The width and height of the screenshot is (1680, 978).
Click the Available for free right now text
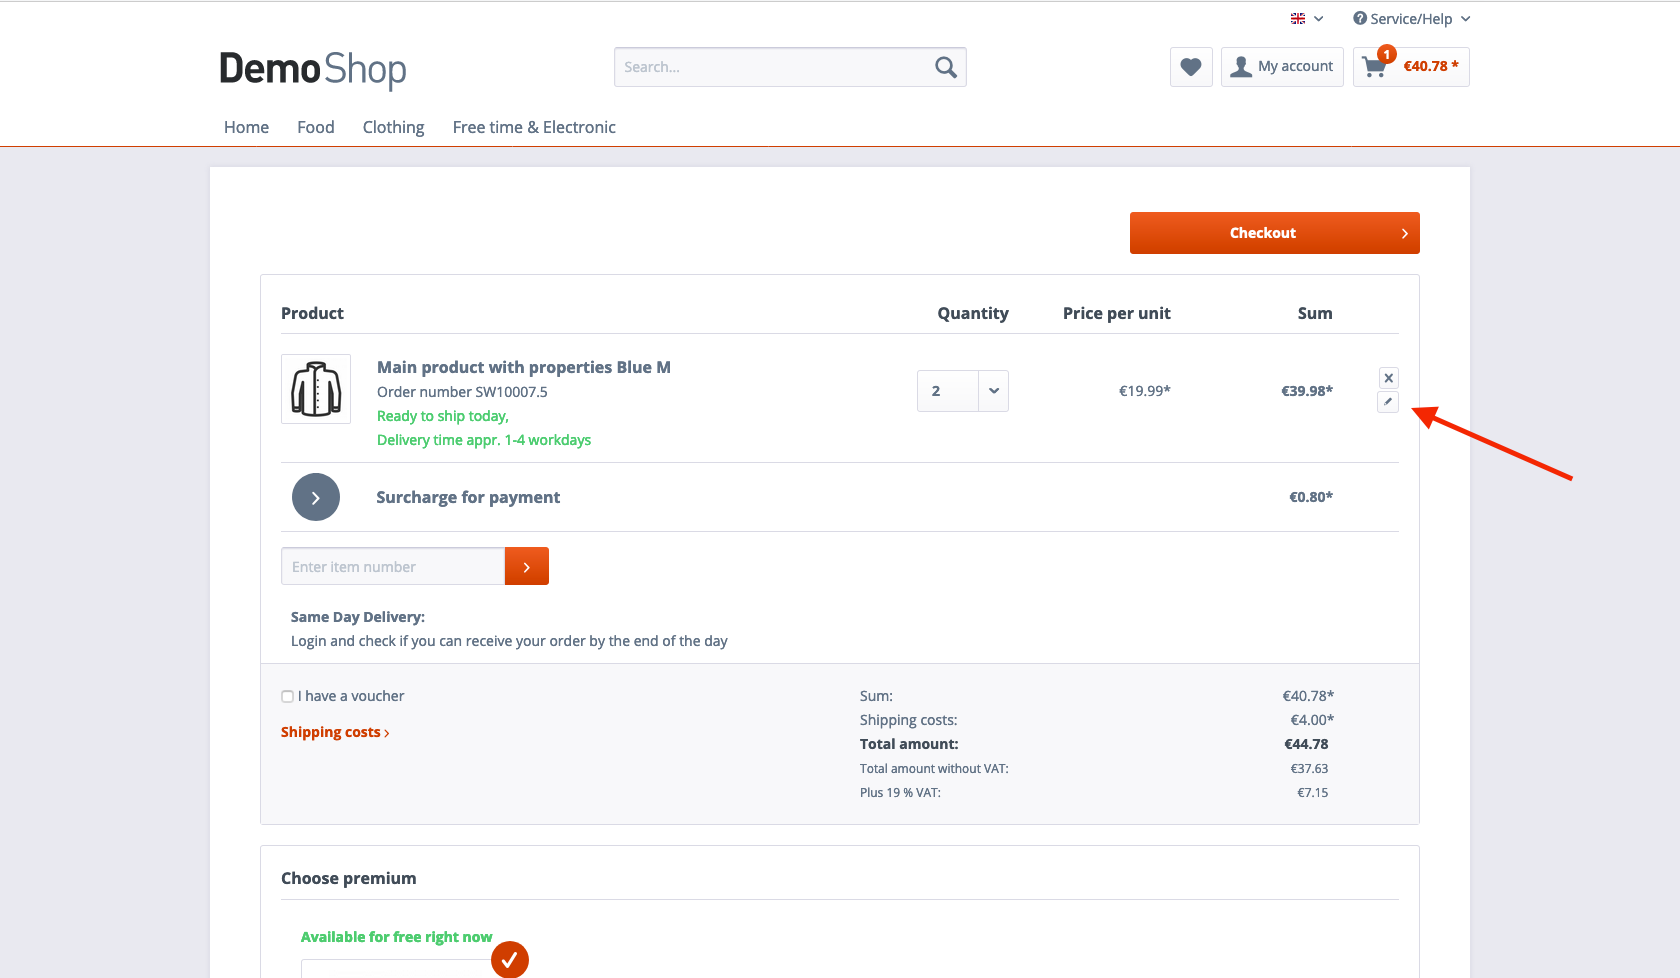point(397,937)
